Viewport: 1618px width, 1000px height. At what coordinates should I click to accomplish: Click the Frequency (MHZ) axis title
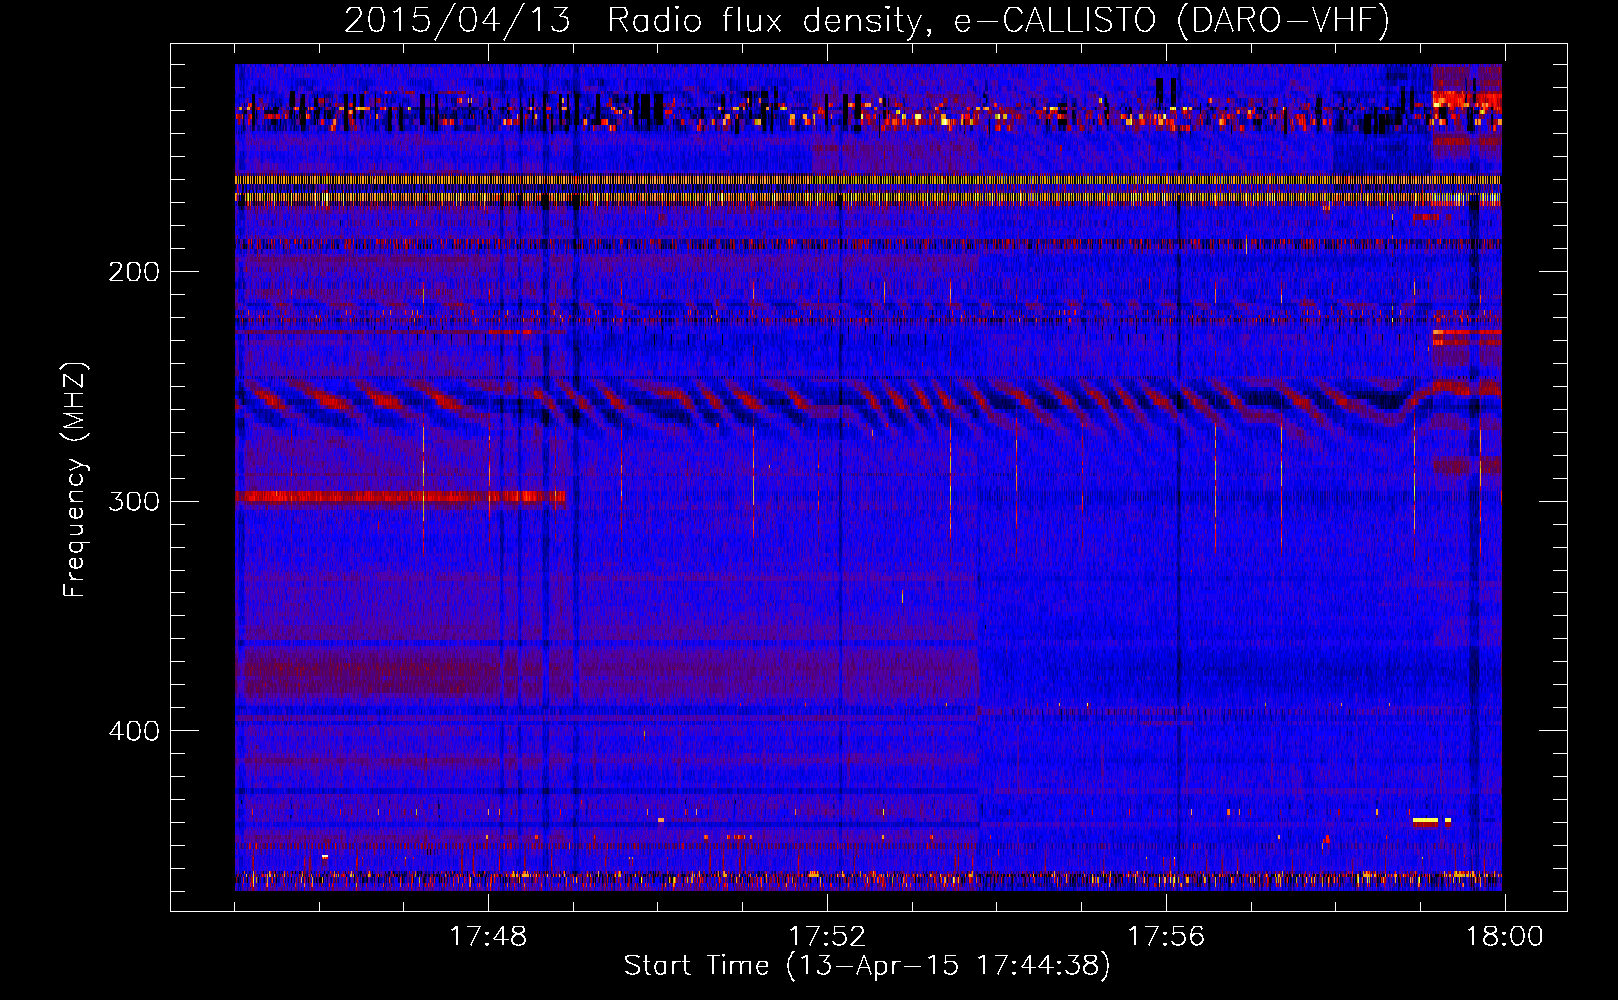pyautogui.click(x=75, y=480)
